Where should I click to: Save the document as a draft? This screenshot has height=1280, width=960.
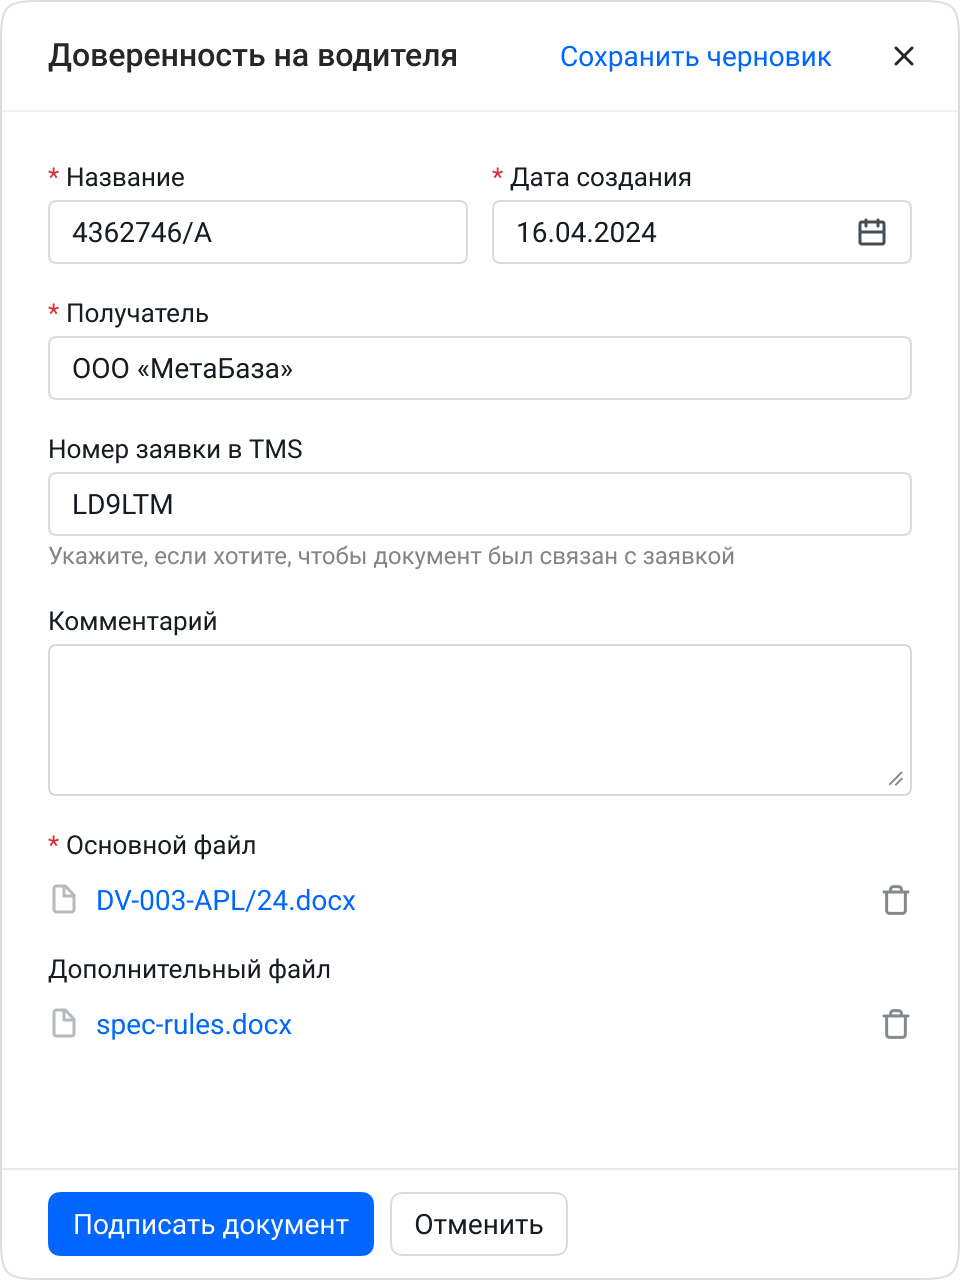[x=696, y=57]
